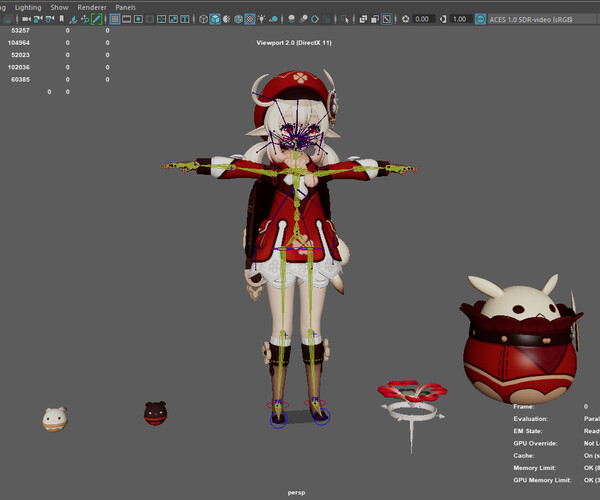Select the large red bomb model
600x500 pixels.
pos(521,354)
